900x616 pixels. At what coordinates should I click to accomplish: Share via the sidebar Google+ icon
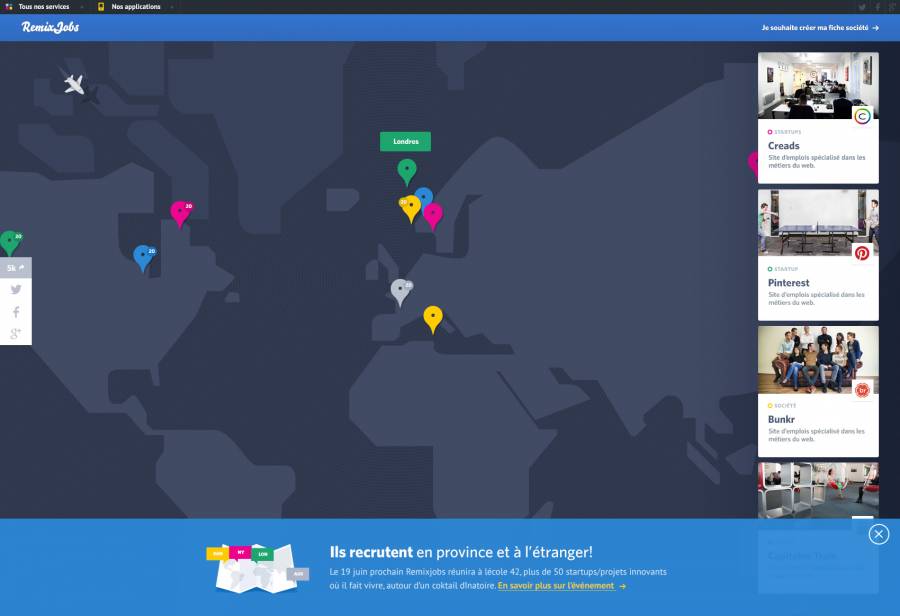pos(16,334)
